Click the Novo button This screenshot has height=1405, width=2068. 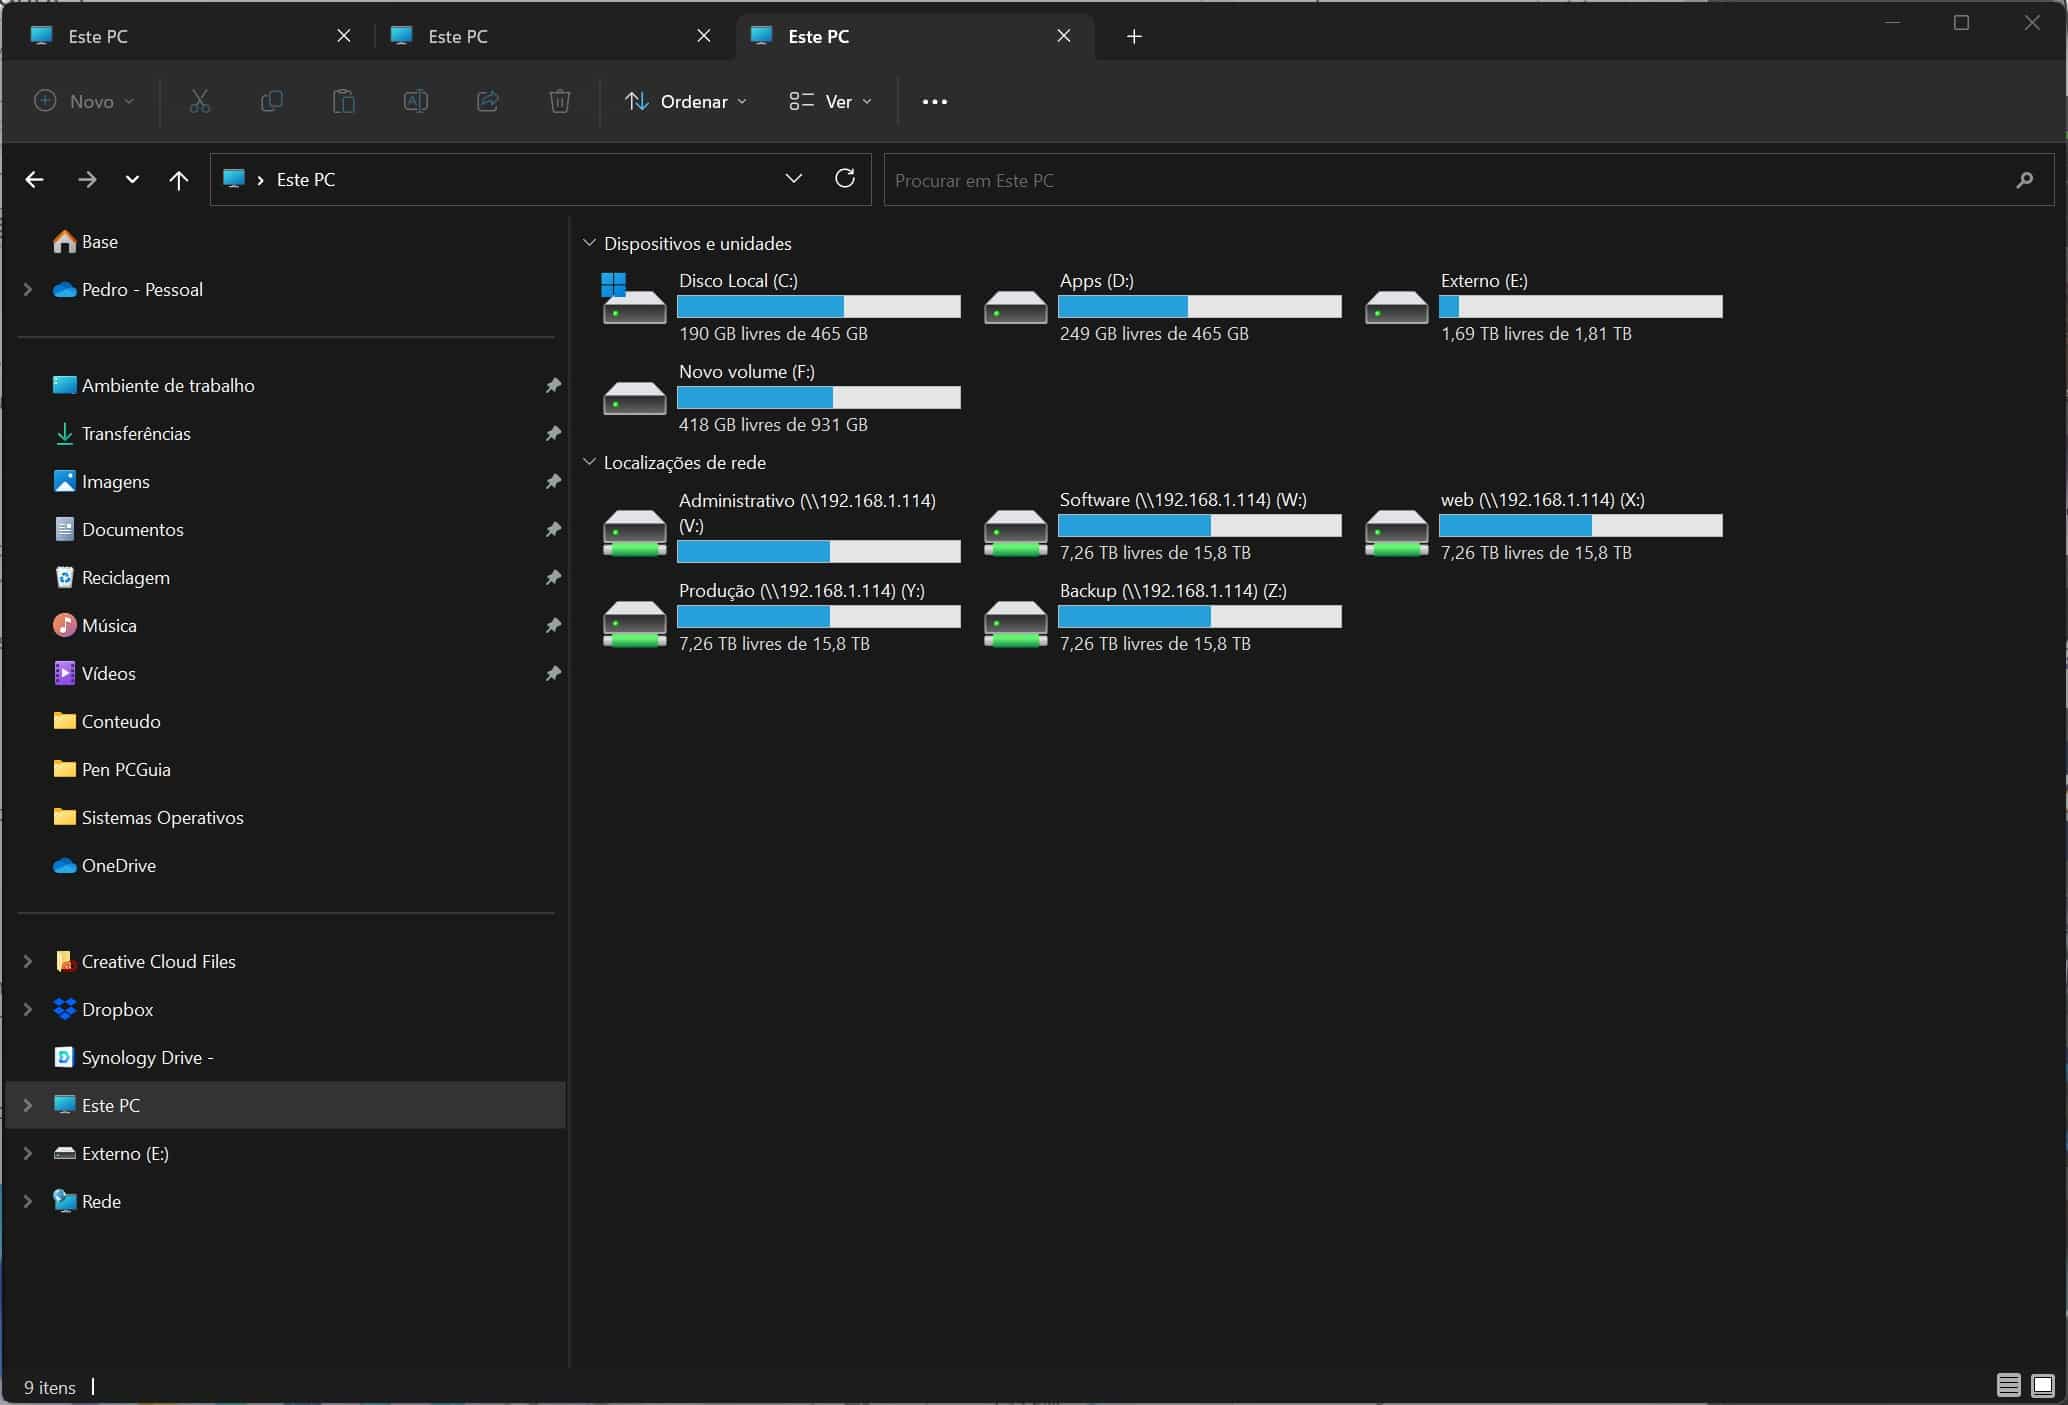coord(84,101)
